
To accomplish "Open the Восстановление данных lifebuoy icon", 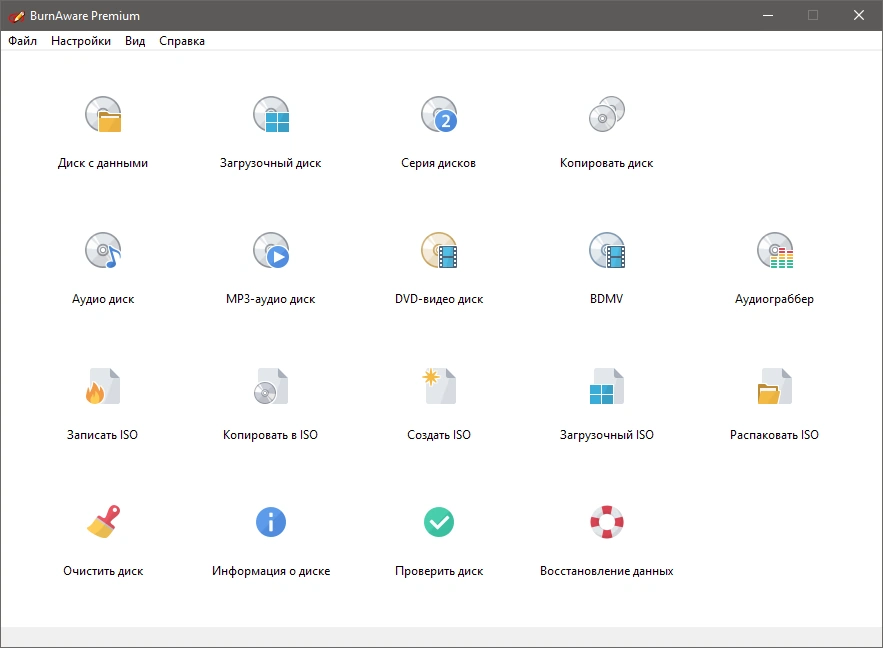I will [606, 522].
